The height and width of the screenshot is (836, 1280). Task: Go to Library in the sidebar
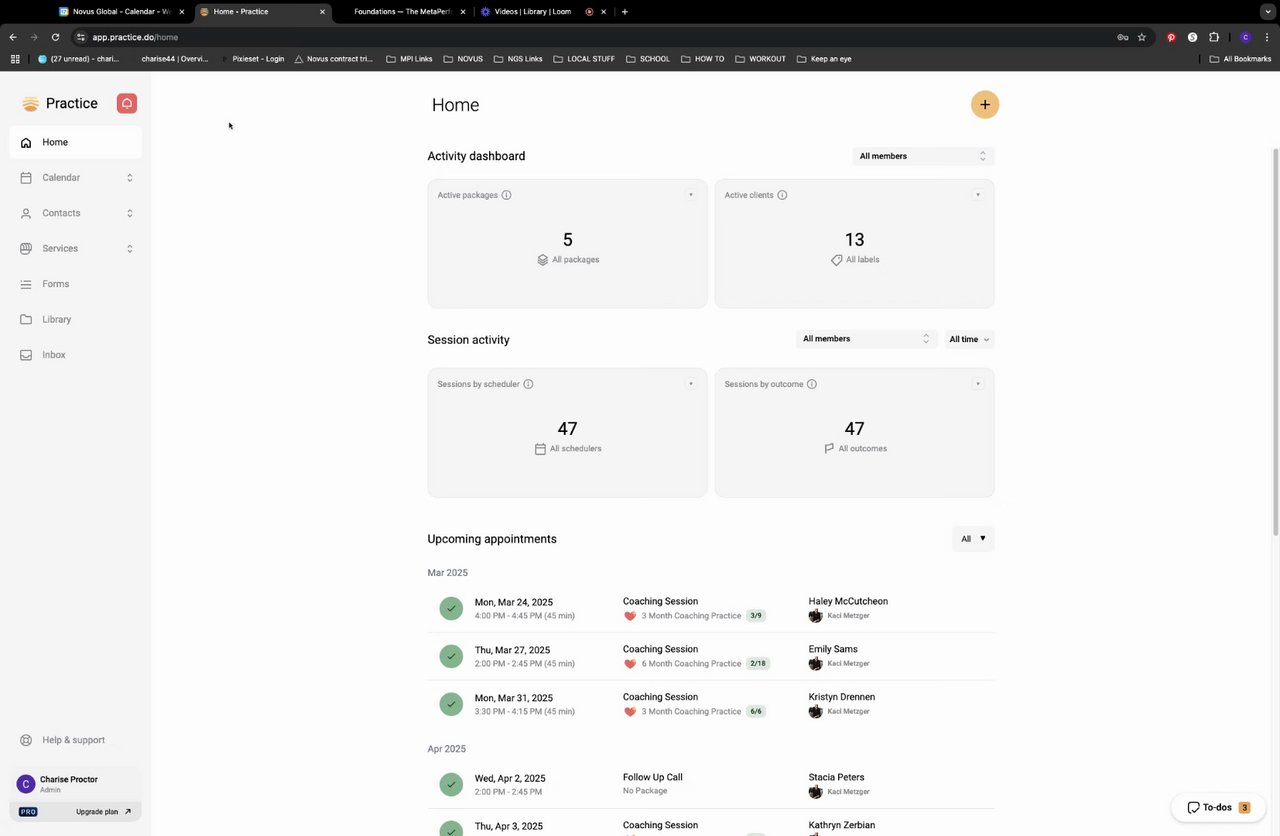point(57,320)
